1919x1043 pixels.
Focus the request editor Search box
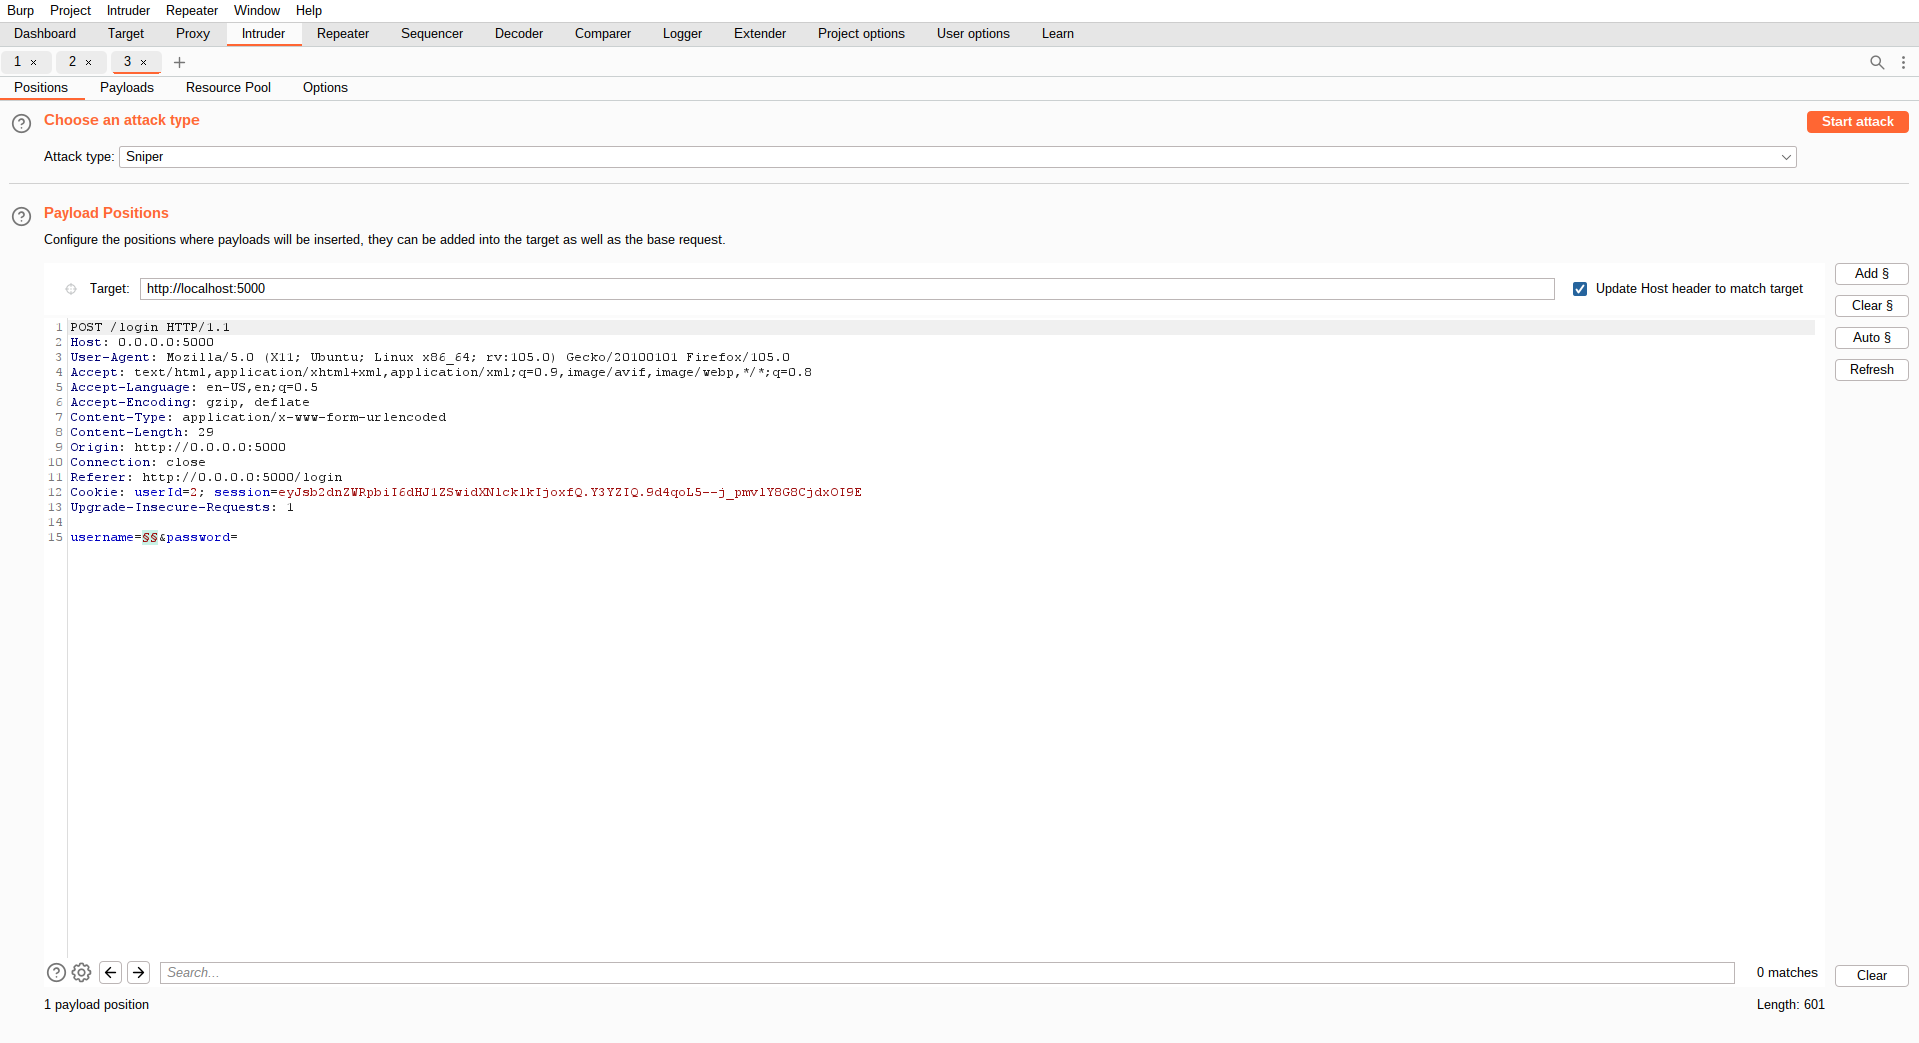946,973
